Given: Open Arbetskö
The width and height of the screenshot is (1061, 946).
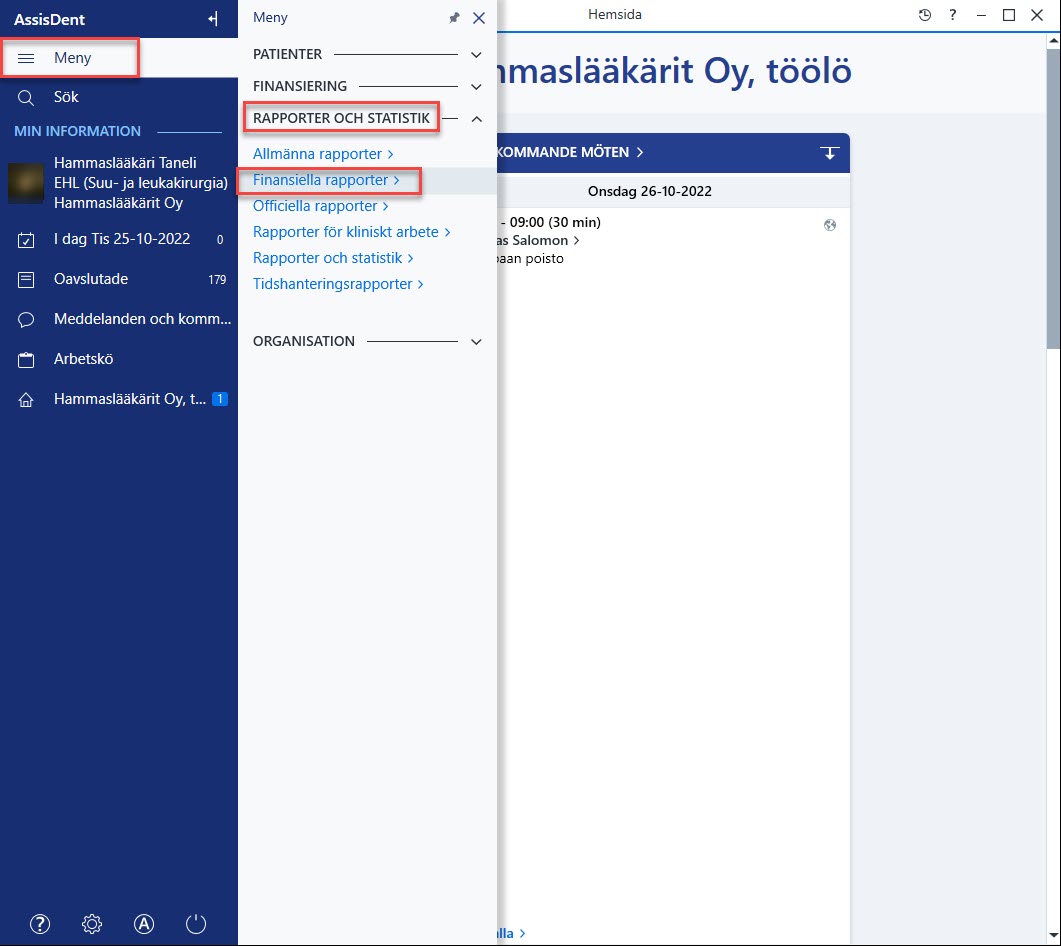Looking at the screenshot, I should tap(83, 359).
